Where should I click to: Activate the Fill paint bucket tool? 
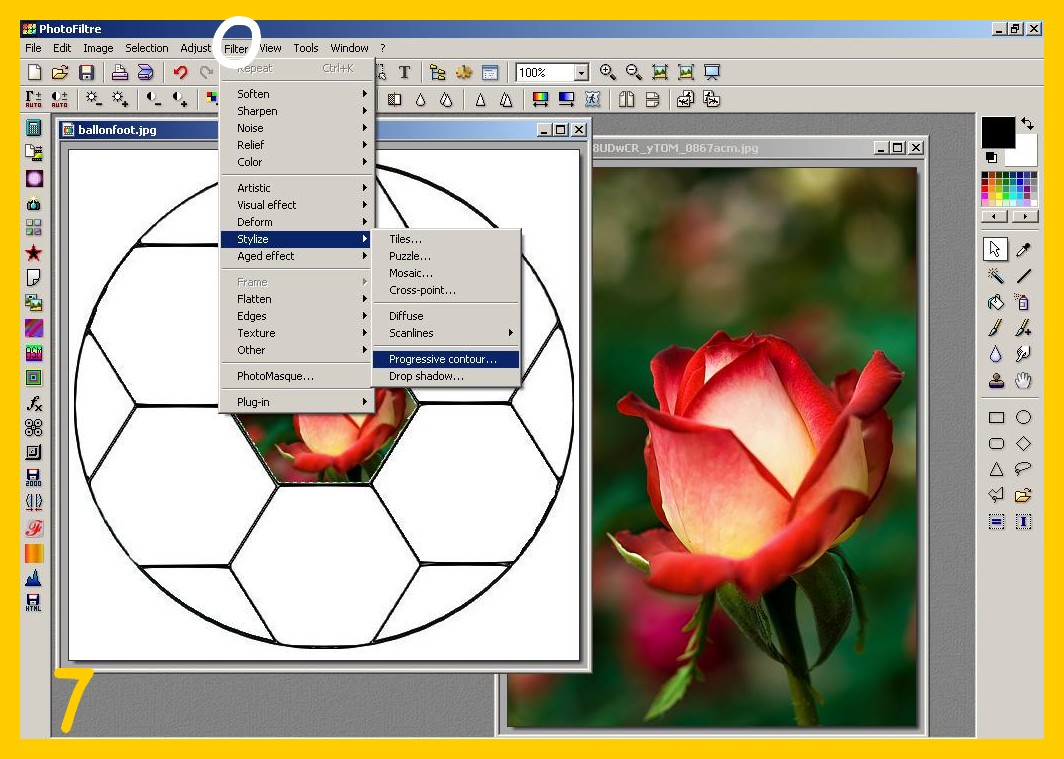(996, 302)
